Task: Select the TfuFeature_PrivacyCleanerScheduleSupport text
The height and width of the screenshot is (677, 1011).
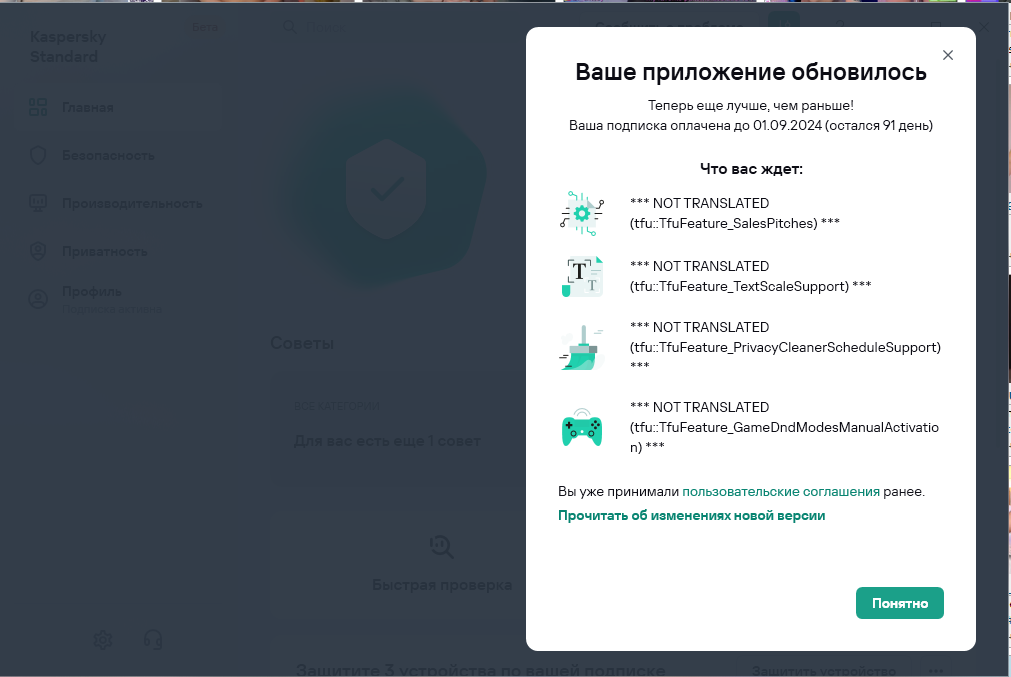Action: [x=785, y=347]
